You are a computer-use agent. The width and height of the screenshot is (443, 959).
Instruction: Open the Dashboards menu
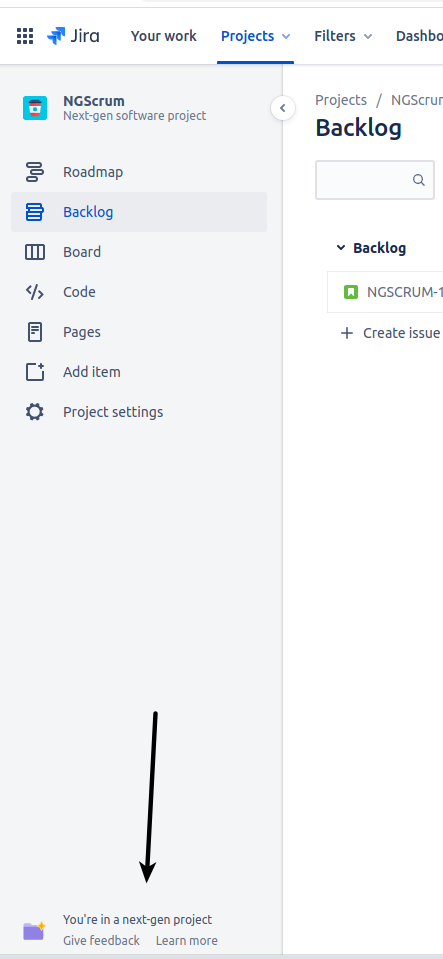420,36
